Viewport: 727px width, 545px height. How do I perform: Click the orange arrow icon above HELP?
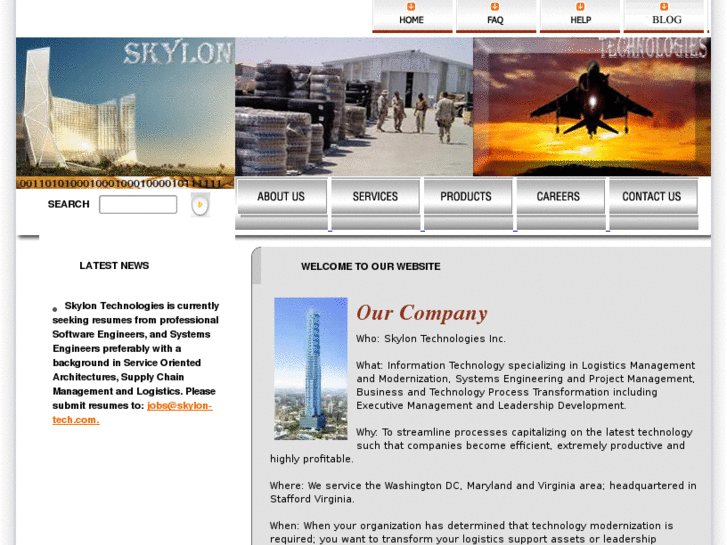(580, 6)
